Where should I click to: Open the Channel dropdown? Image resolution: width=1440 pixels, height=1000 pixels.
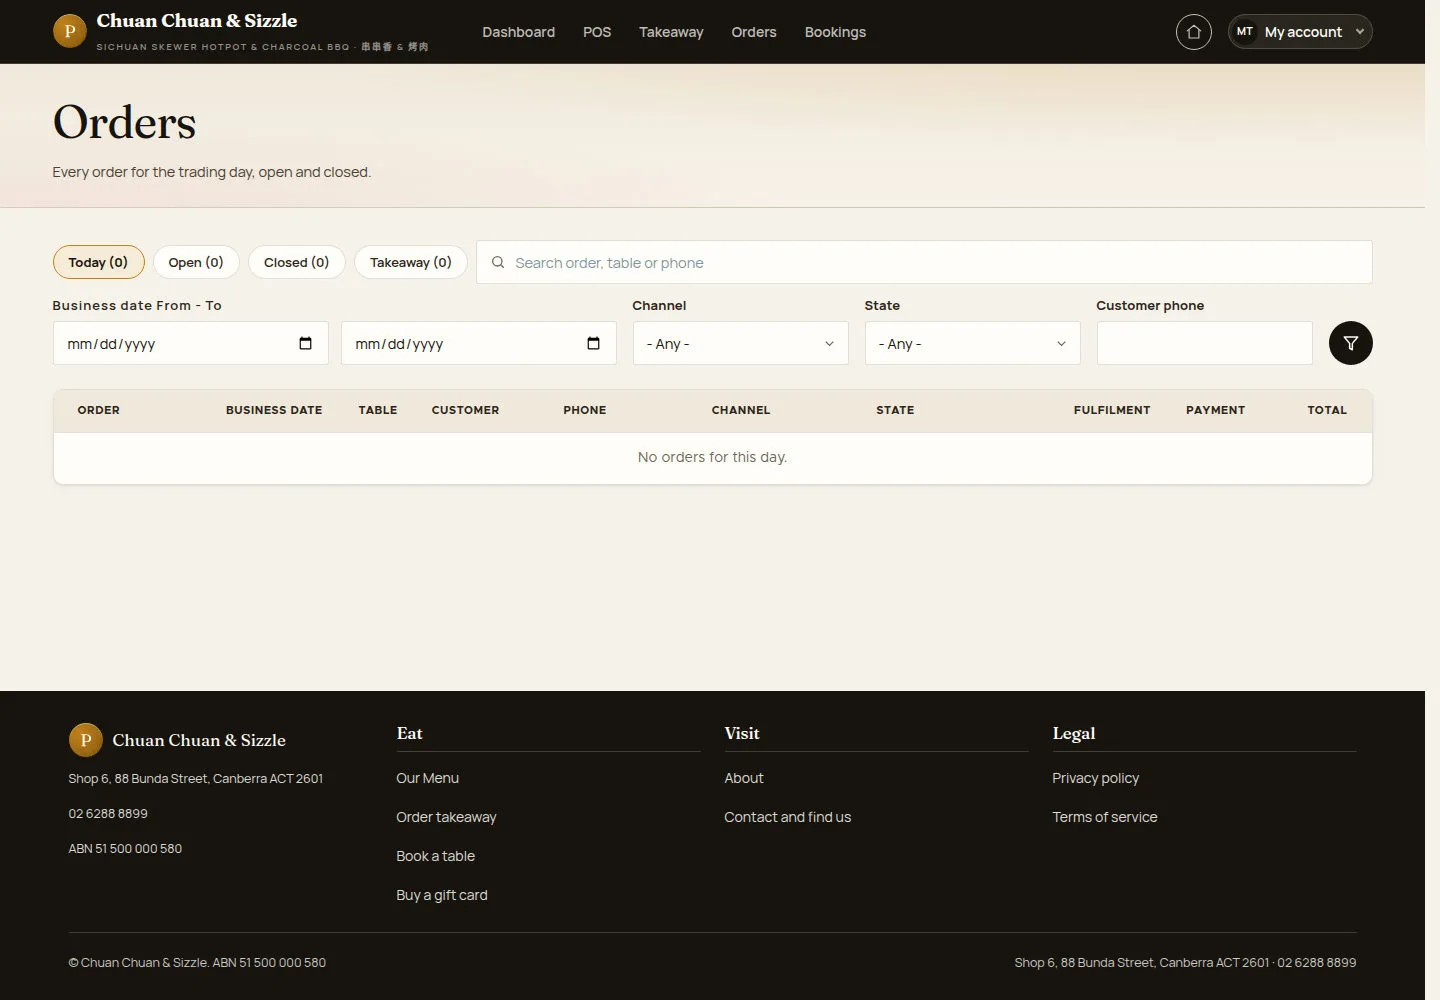(x=740, y=343)
